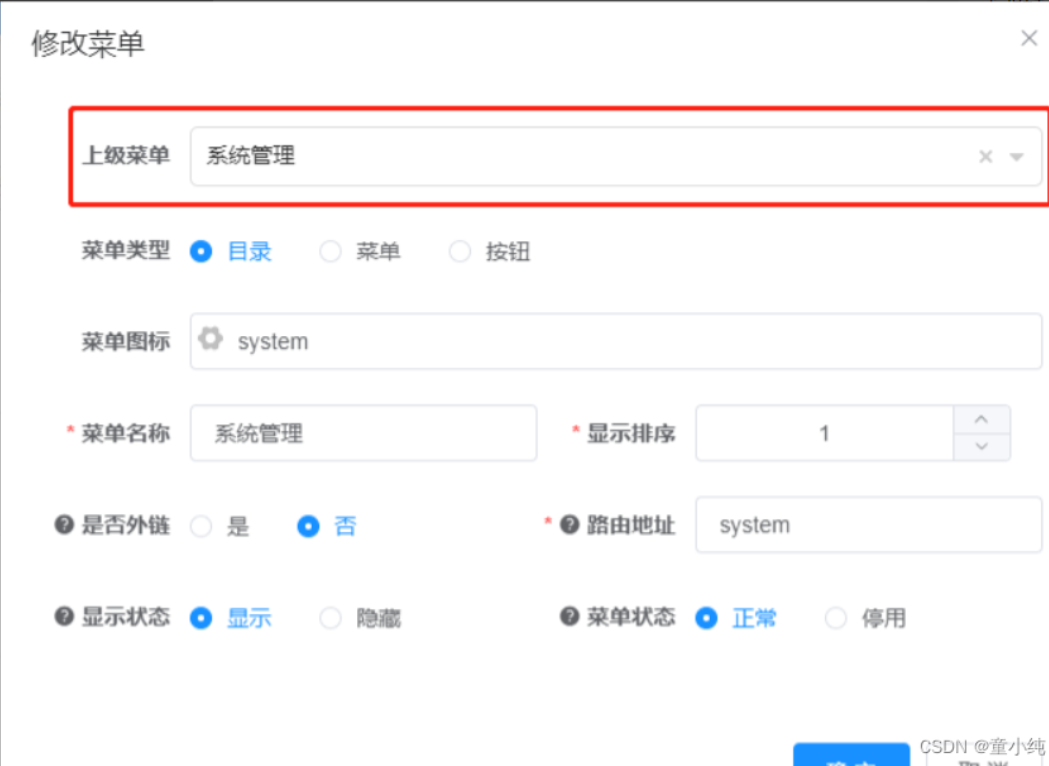Select the 菜单 menu type radio
Screen dimensions: 1049x766
(330, 252)
